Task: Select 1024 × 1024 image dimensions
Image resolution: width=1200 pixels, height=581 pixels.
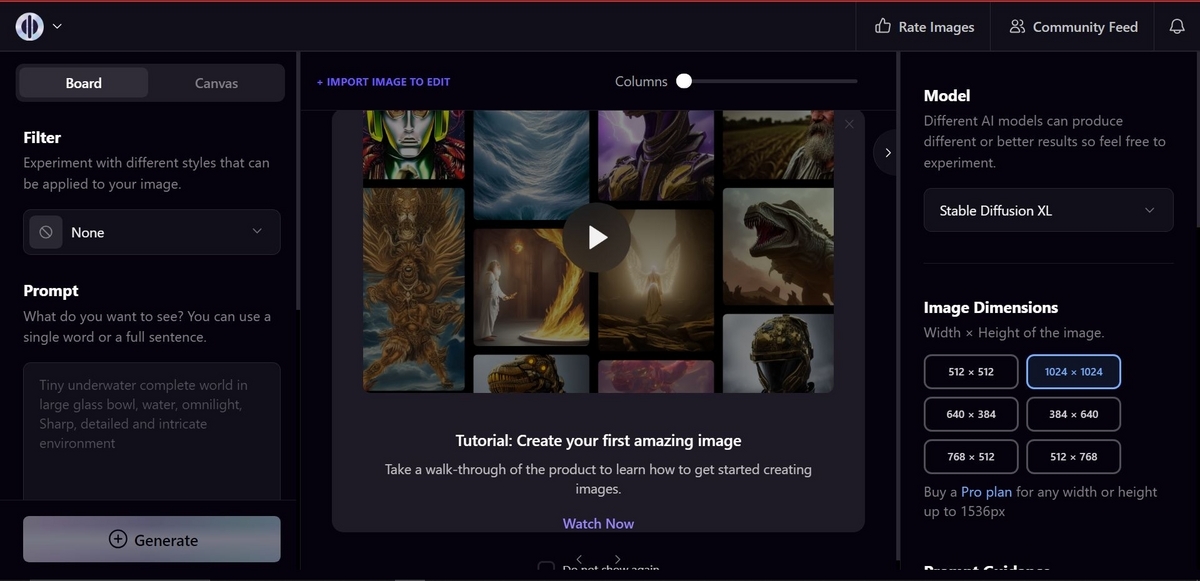Action: pos(1074,372)
